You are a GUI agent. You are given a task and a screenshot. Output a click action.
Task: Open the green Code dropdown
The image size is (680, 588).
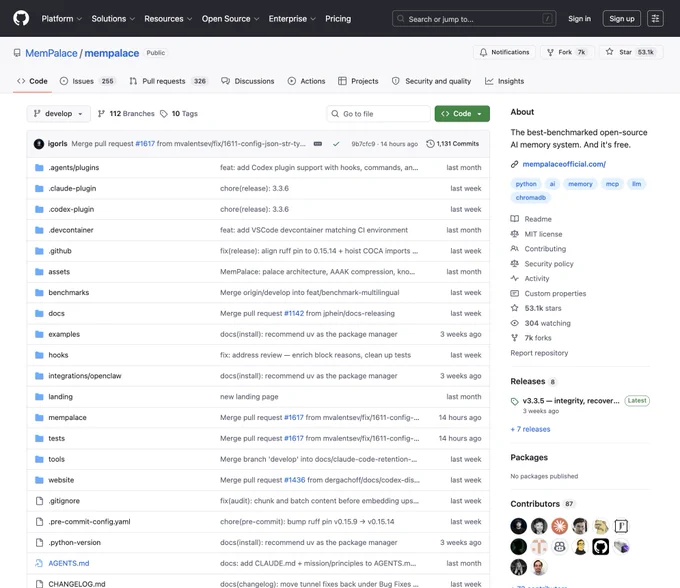tap(462, 114)
